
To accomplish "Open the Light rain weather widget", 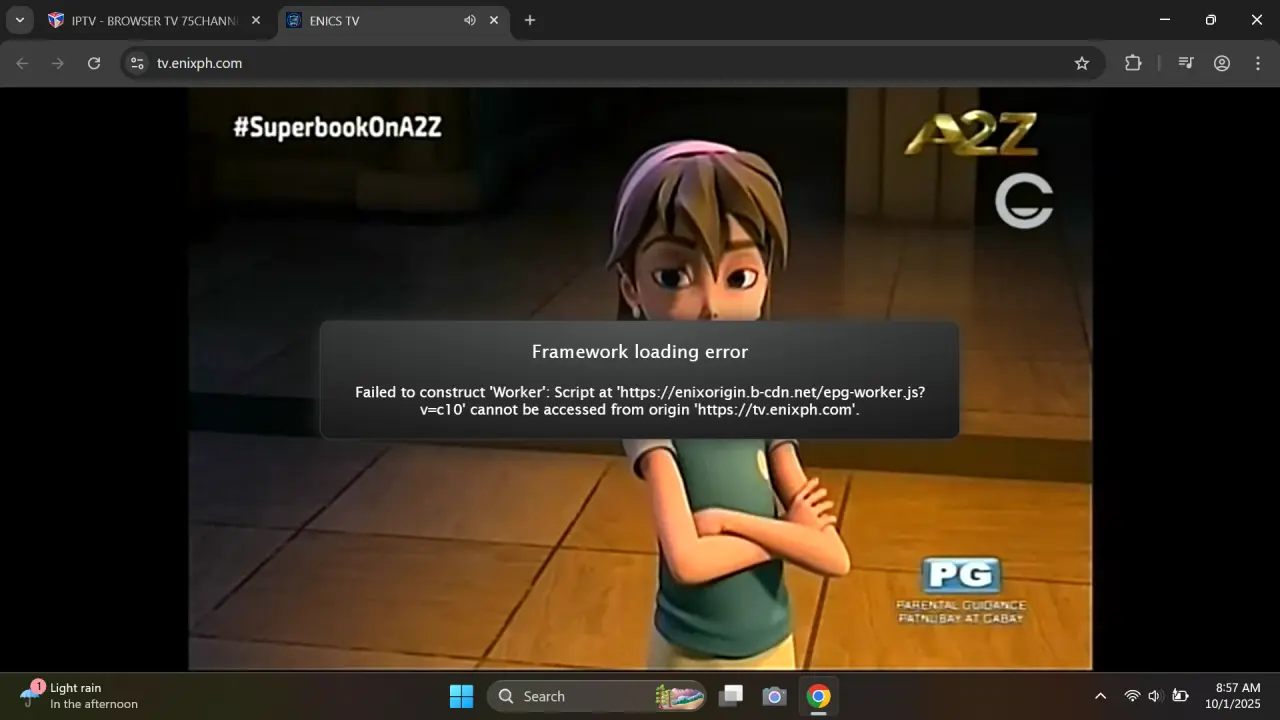I will click(x=80, y=696).
